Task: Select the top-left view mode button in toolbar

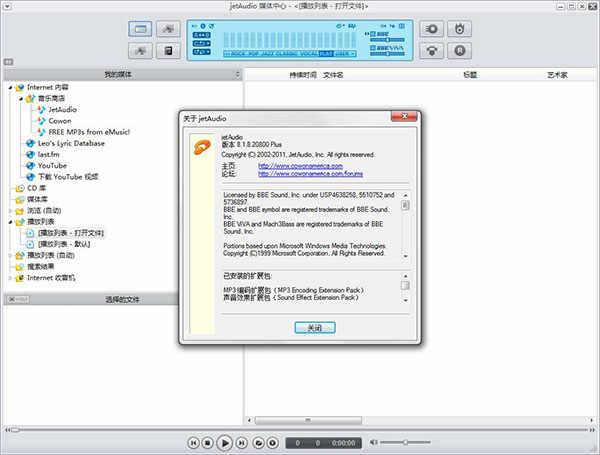Action: (x=140, y=29)
